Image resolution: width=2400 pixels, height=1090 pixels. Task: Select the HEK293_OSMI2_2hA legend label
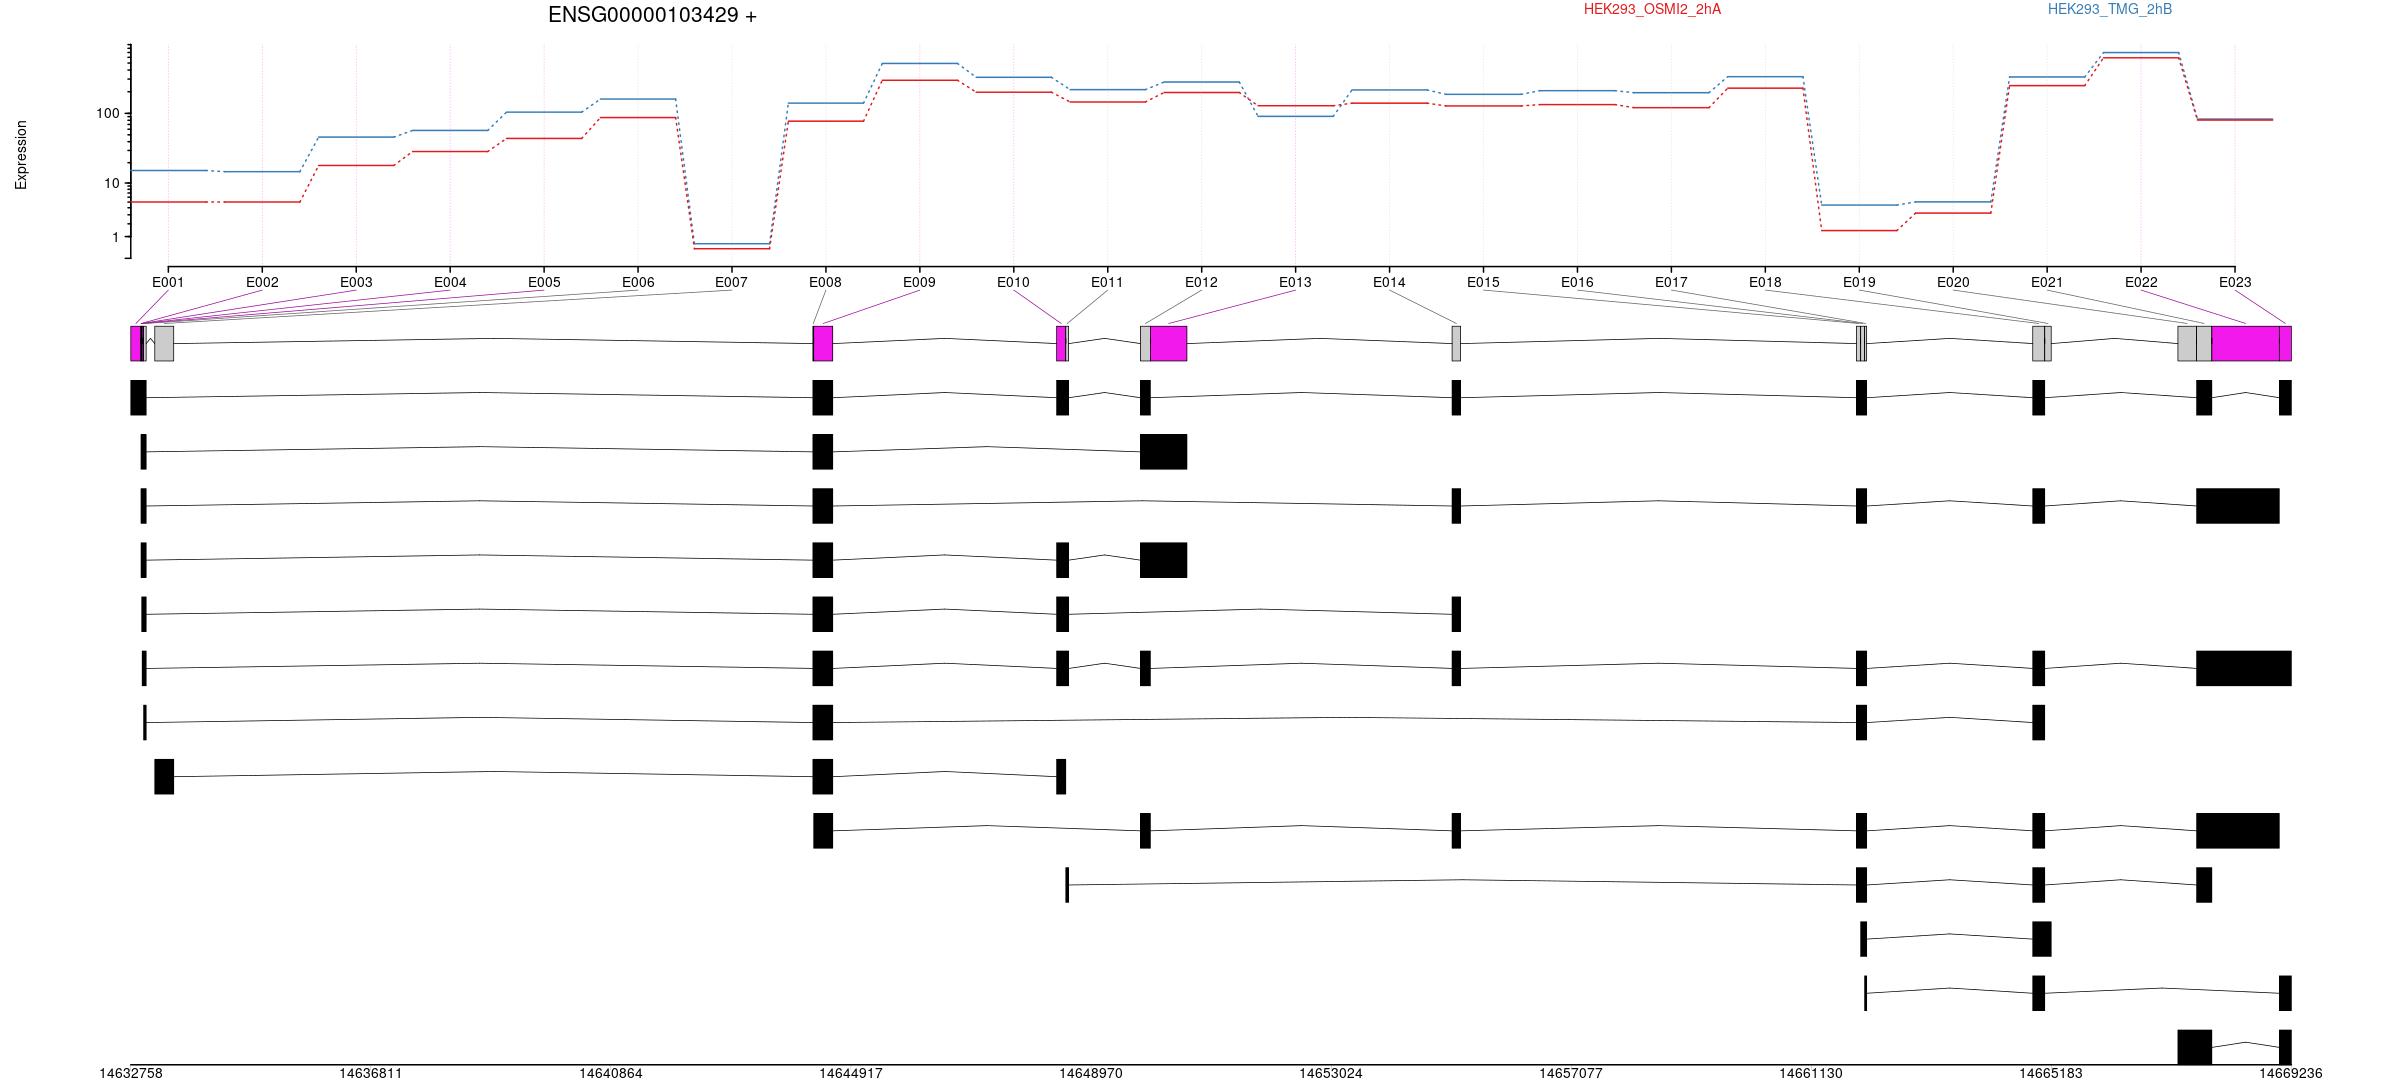point(1652,9)
